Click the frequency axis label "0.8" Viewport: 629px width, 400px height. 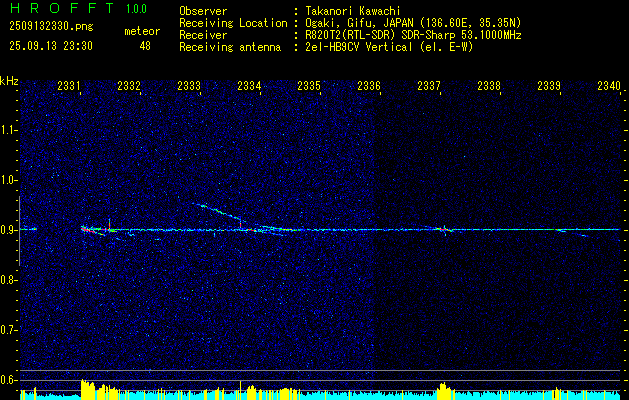pos(7,280)
